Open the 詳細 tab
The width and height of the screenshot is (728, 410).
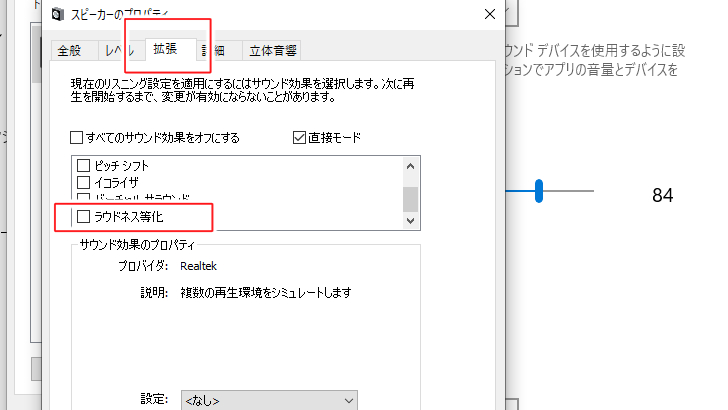click(219, 50)
